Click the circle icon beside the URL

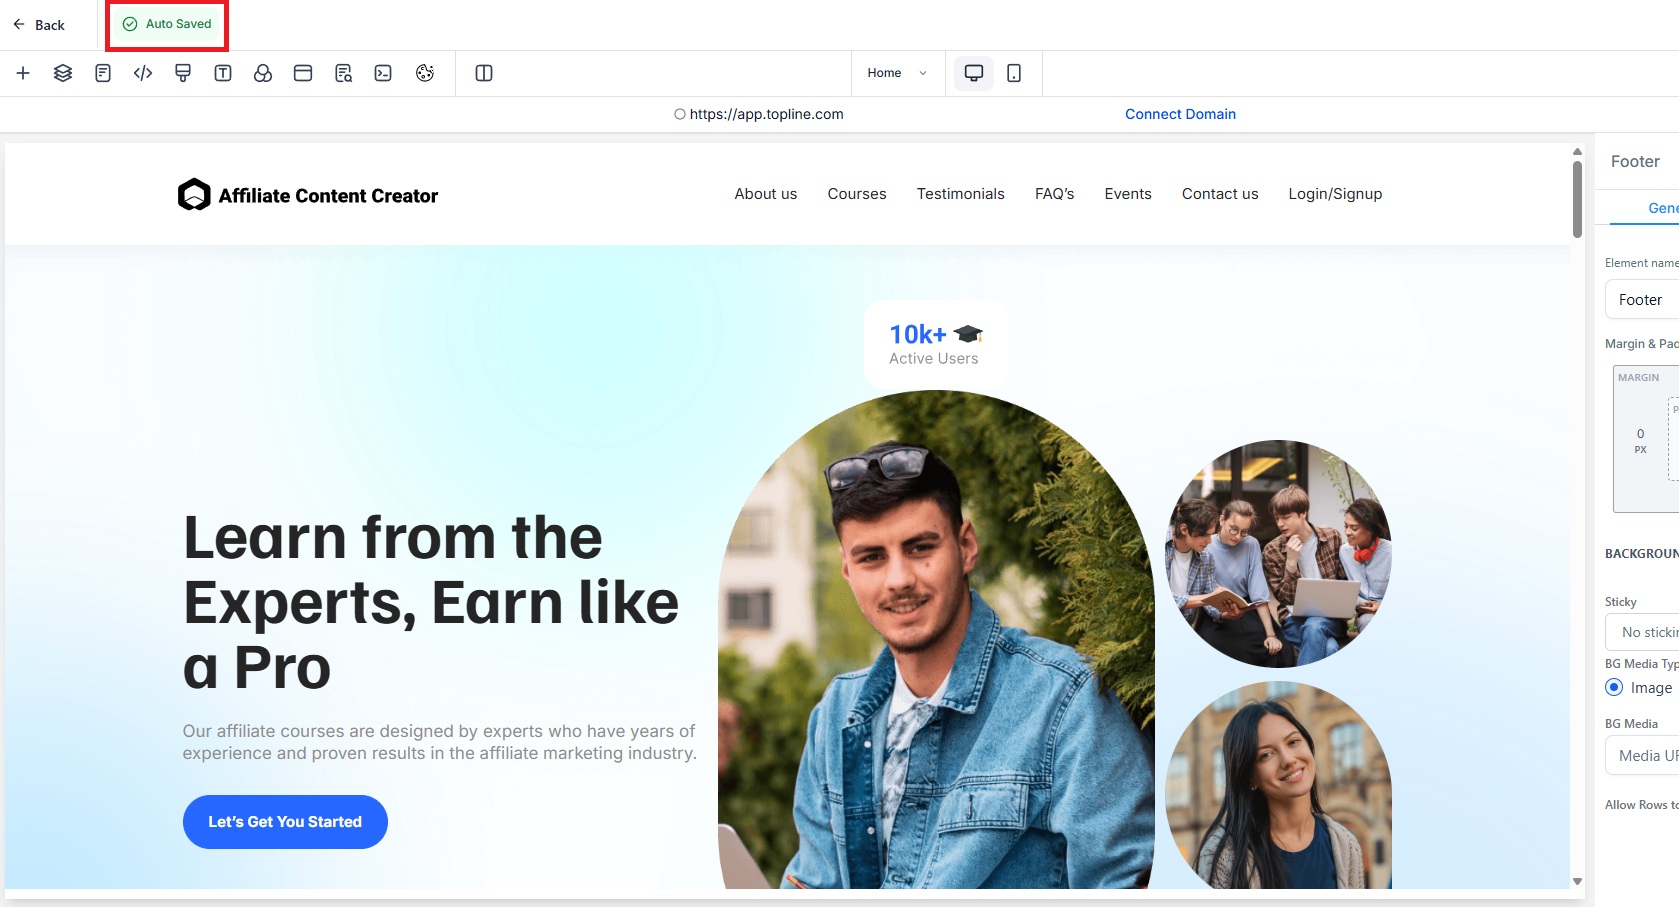point(680,114)
